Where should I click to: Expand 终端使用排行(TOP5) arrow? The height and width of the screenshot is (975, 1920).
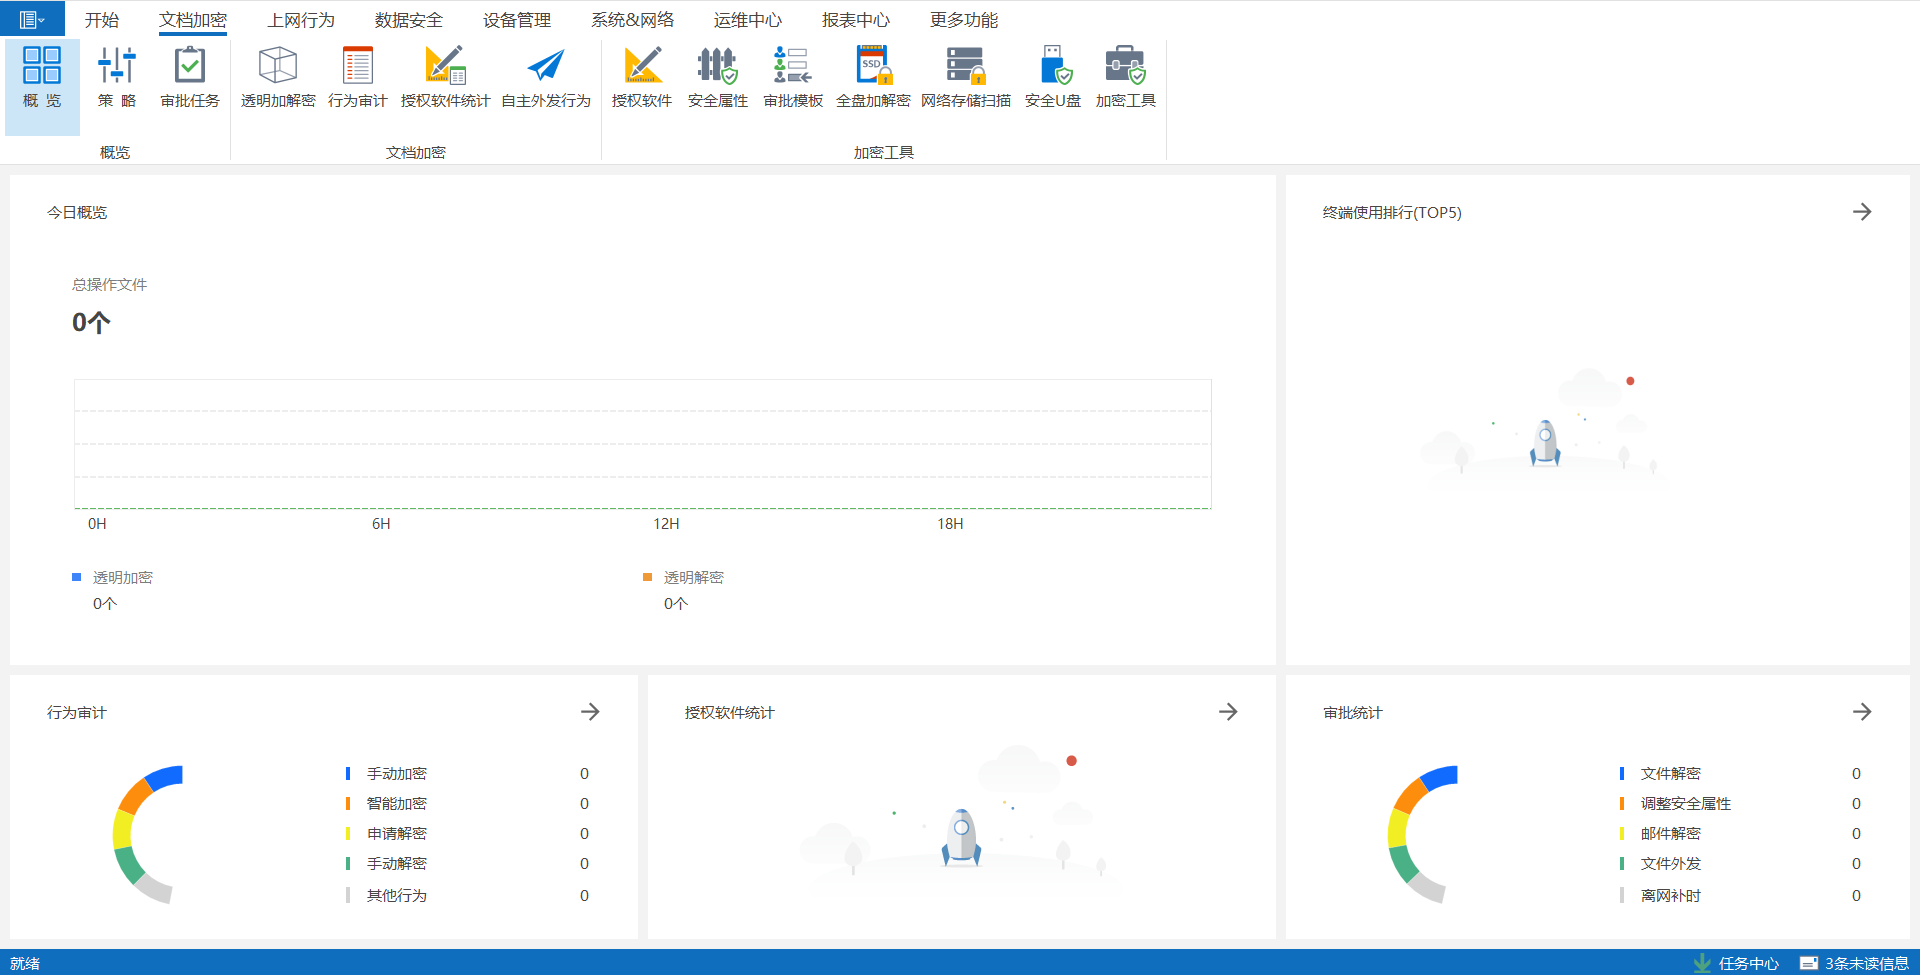1862,212
